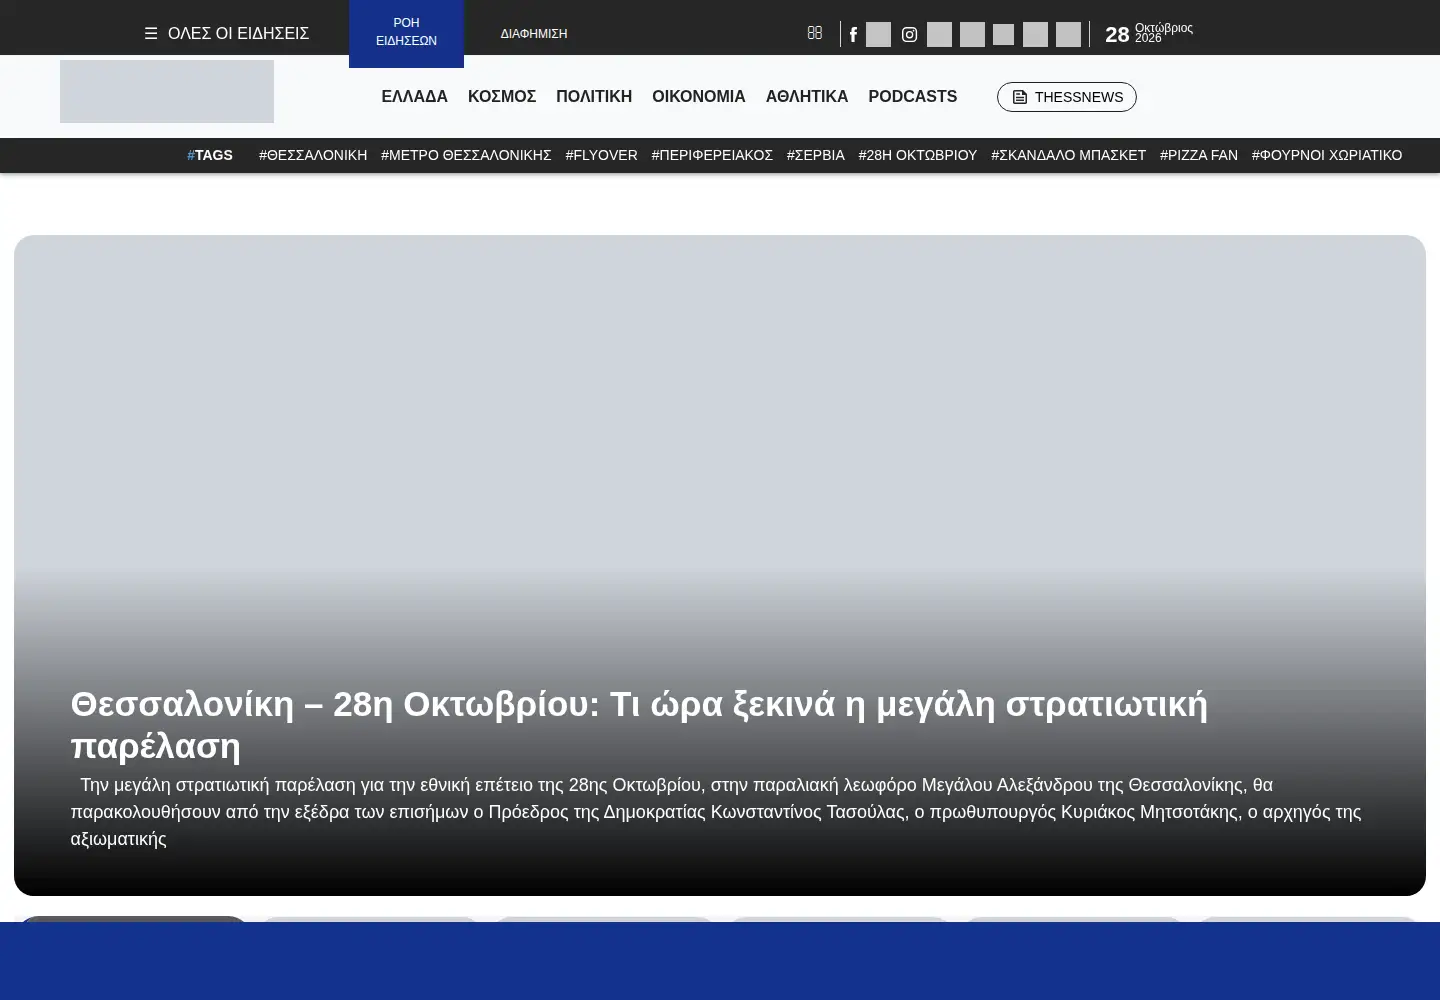
Task: Click the grid view icon in top bar
Action: [x=815, y=33]
